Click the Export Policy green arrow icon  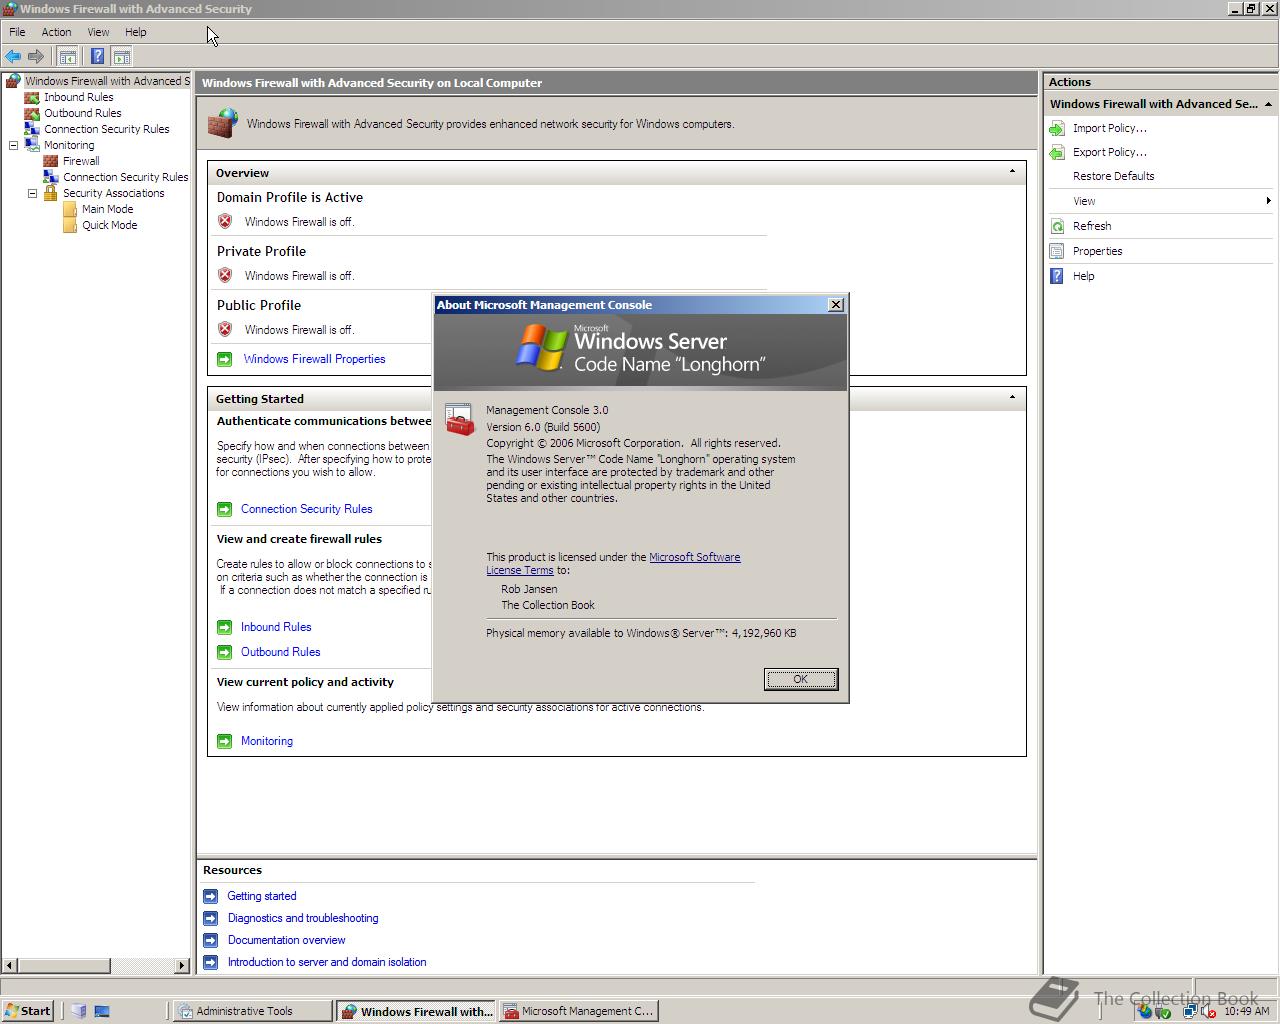point(1057,152)
